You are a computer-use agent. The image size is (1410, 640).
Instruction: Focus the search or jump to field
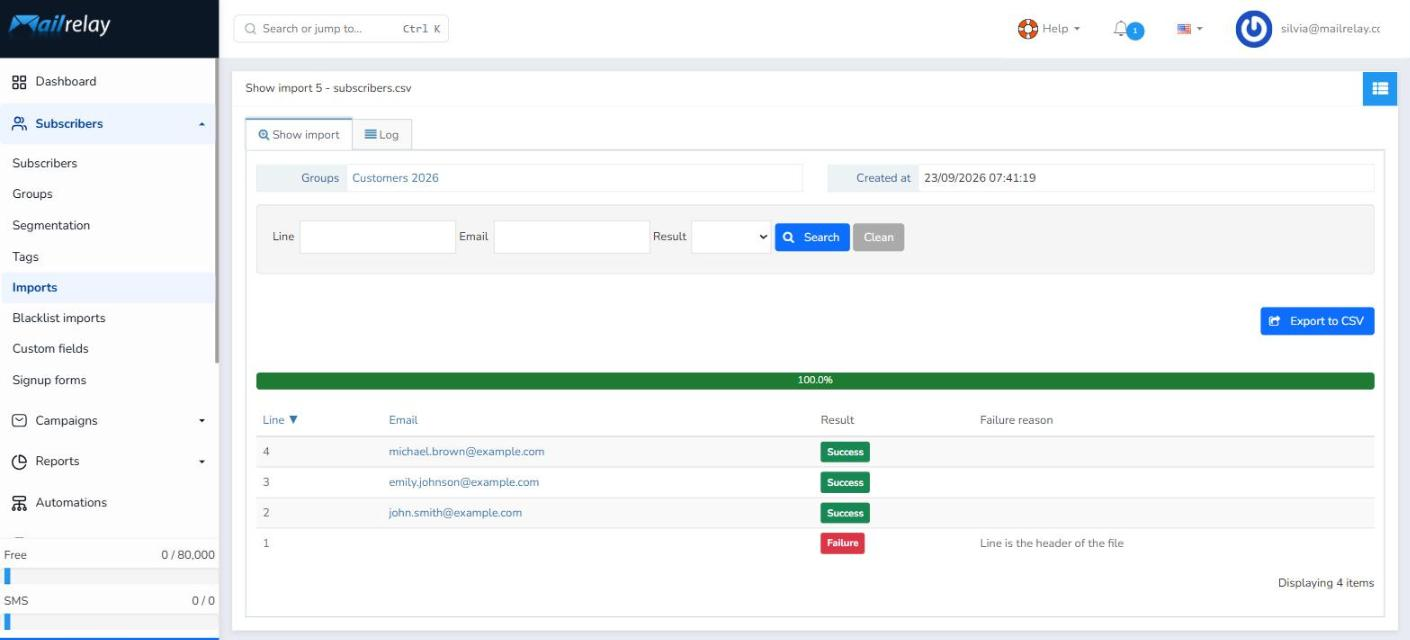click(341, 29)
